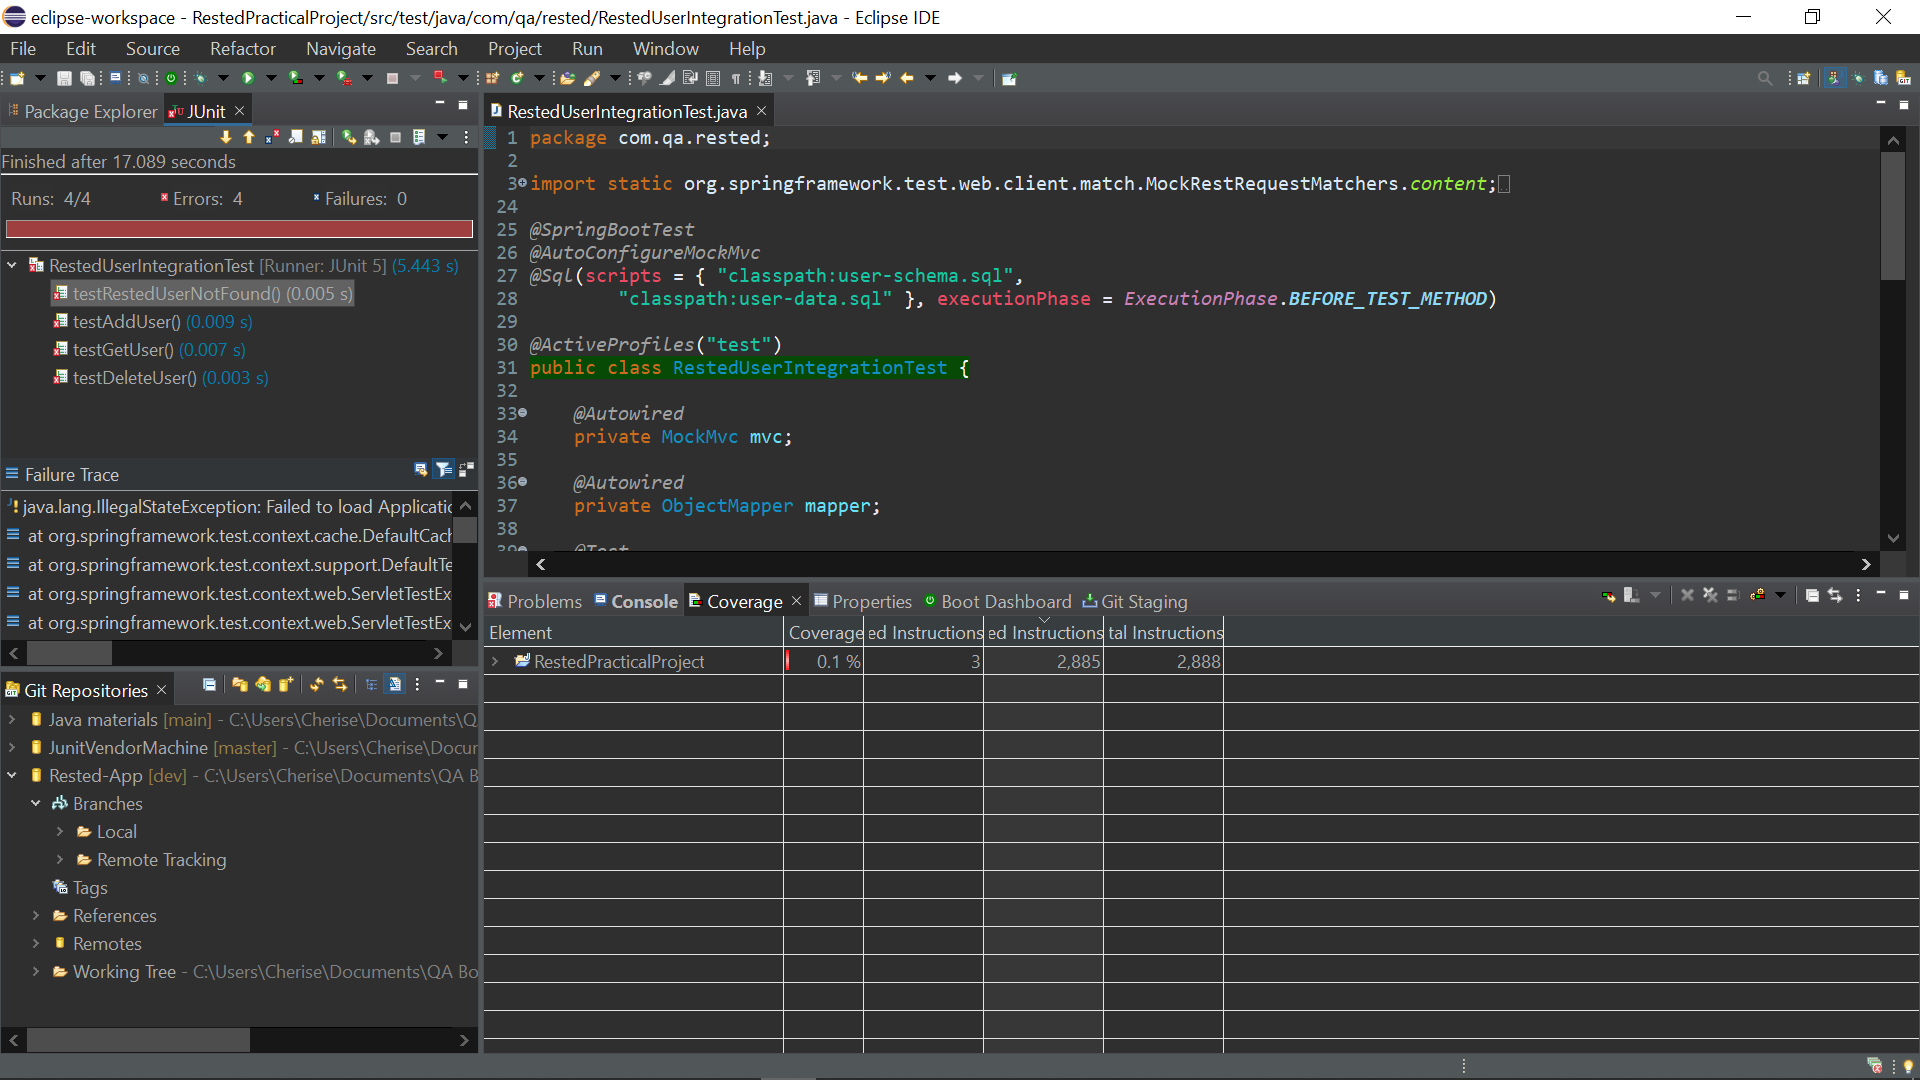Click the red JUnit progress bar
1920x1080 pixels.
coord(240,229)
